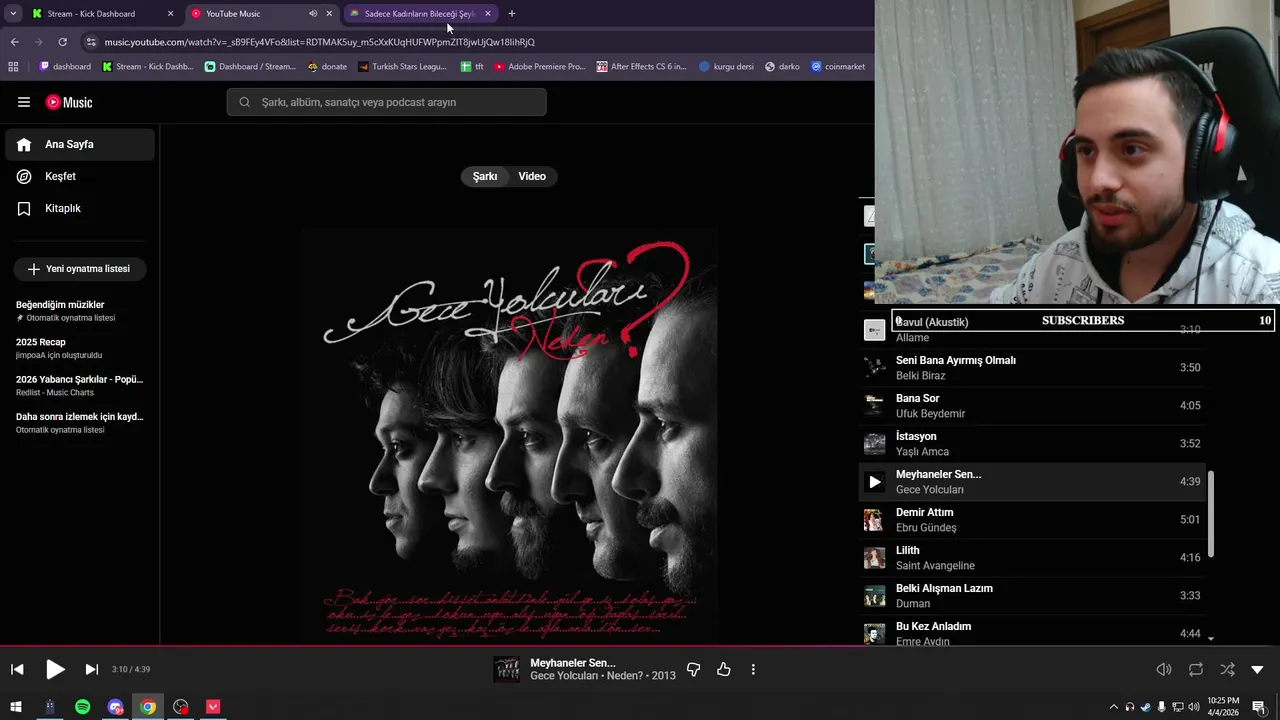Screen dimensions: 1280x720
Task: Click the play icon on the Meyhaneler Sen row
Action: (x=875, y=482)
